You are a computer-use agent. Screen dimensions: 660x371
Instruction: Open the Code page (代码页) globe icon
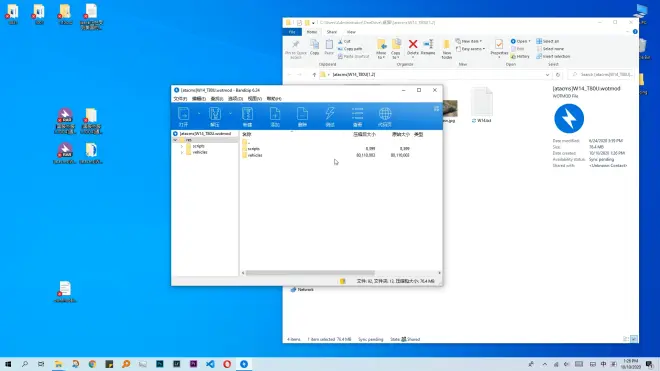pyautogui.click(x=385, y=117)
